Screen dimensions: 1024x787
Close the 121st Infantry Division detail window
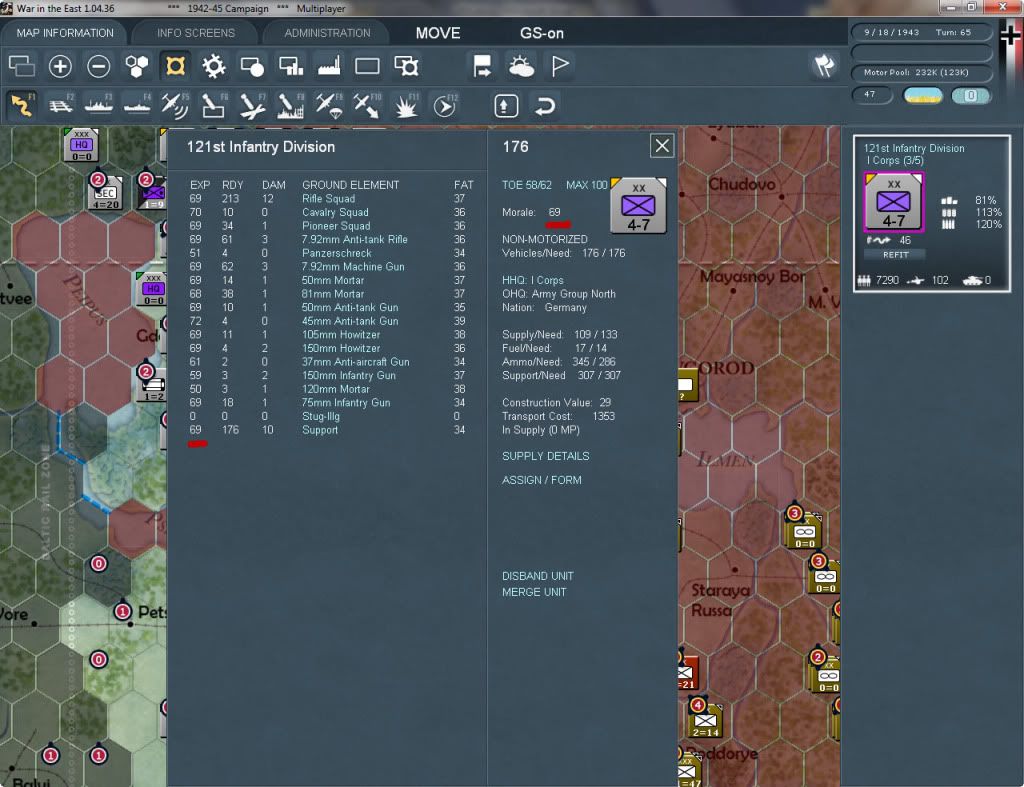click(x=662, y=146)
